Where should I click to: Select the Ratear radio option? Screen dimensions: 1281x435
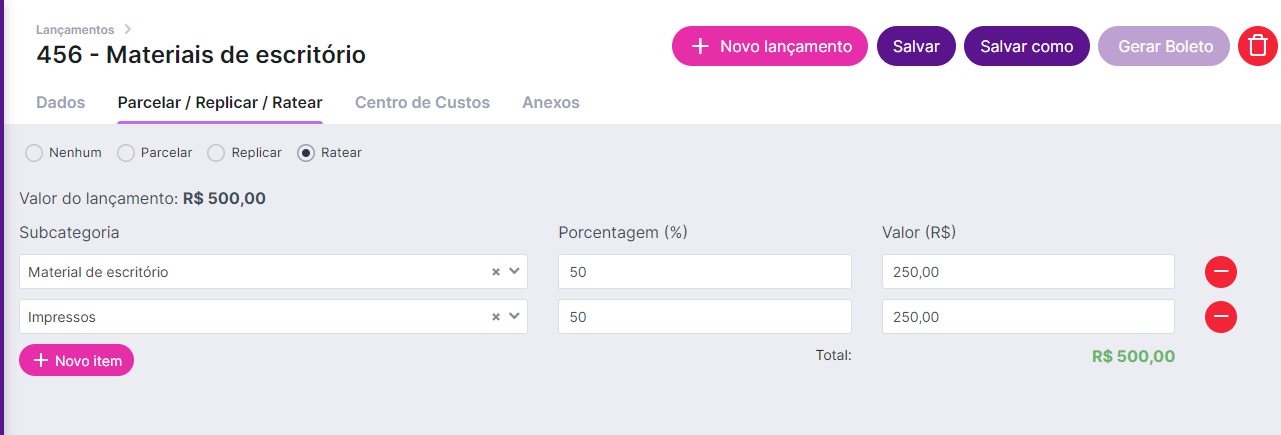coord(306,153)
